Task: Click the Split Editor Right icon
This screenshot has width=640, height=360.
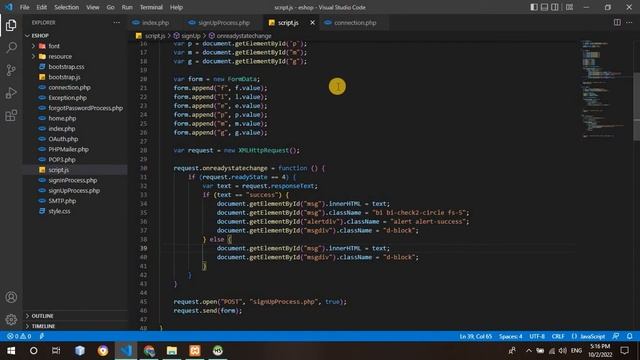Action: tap(617, 22)
